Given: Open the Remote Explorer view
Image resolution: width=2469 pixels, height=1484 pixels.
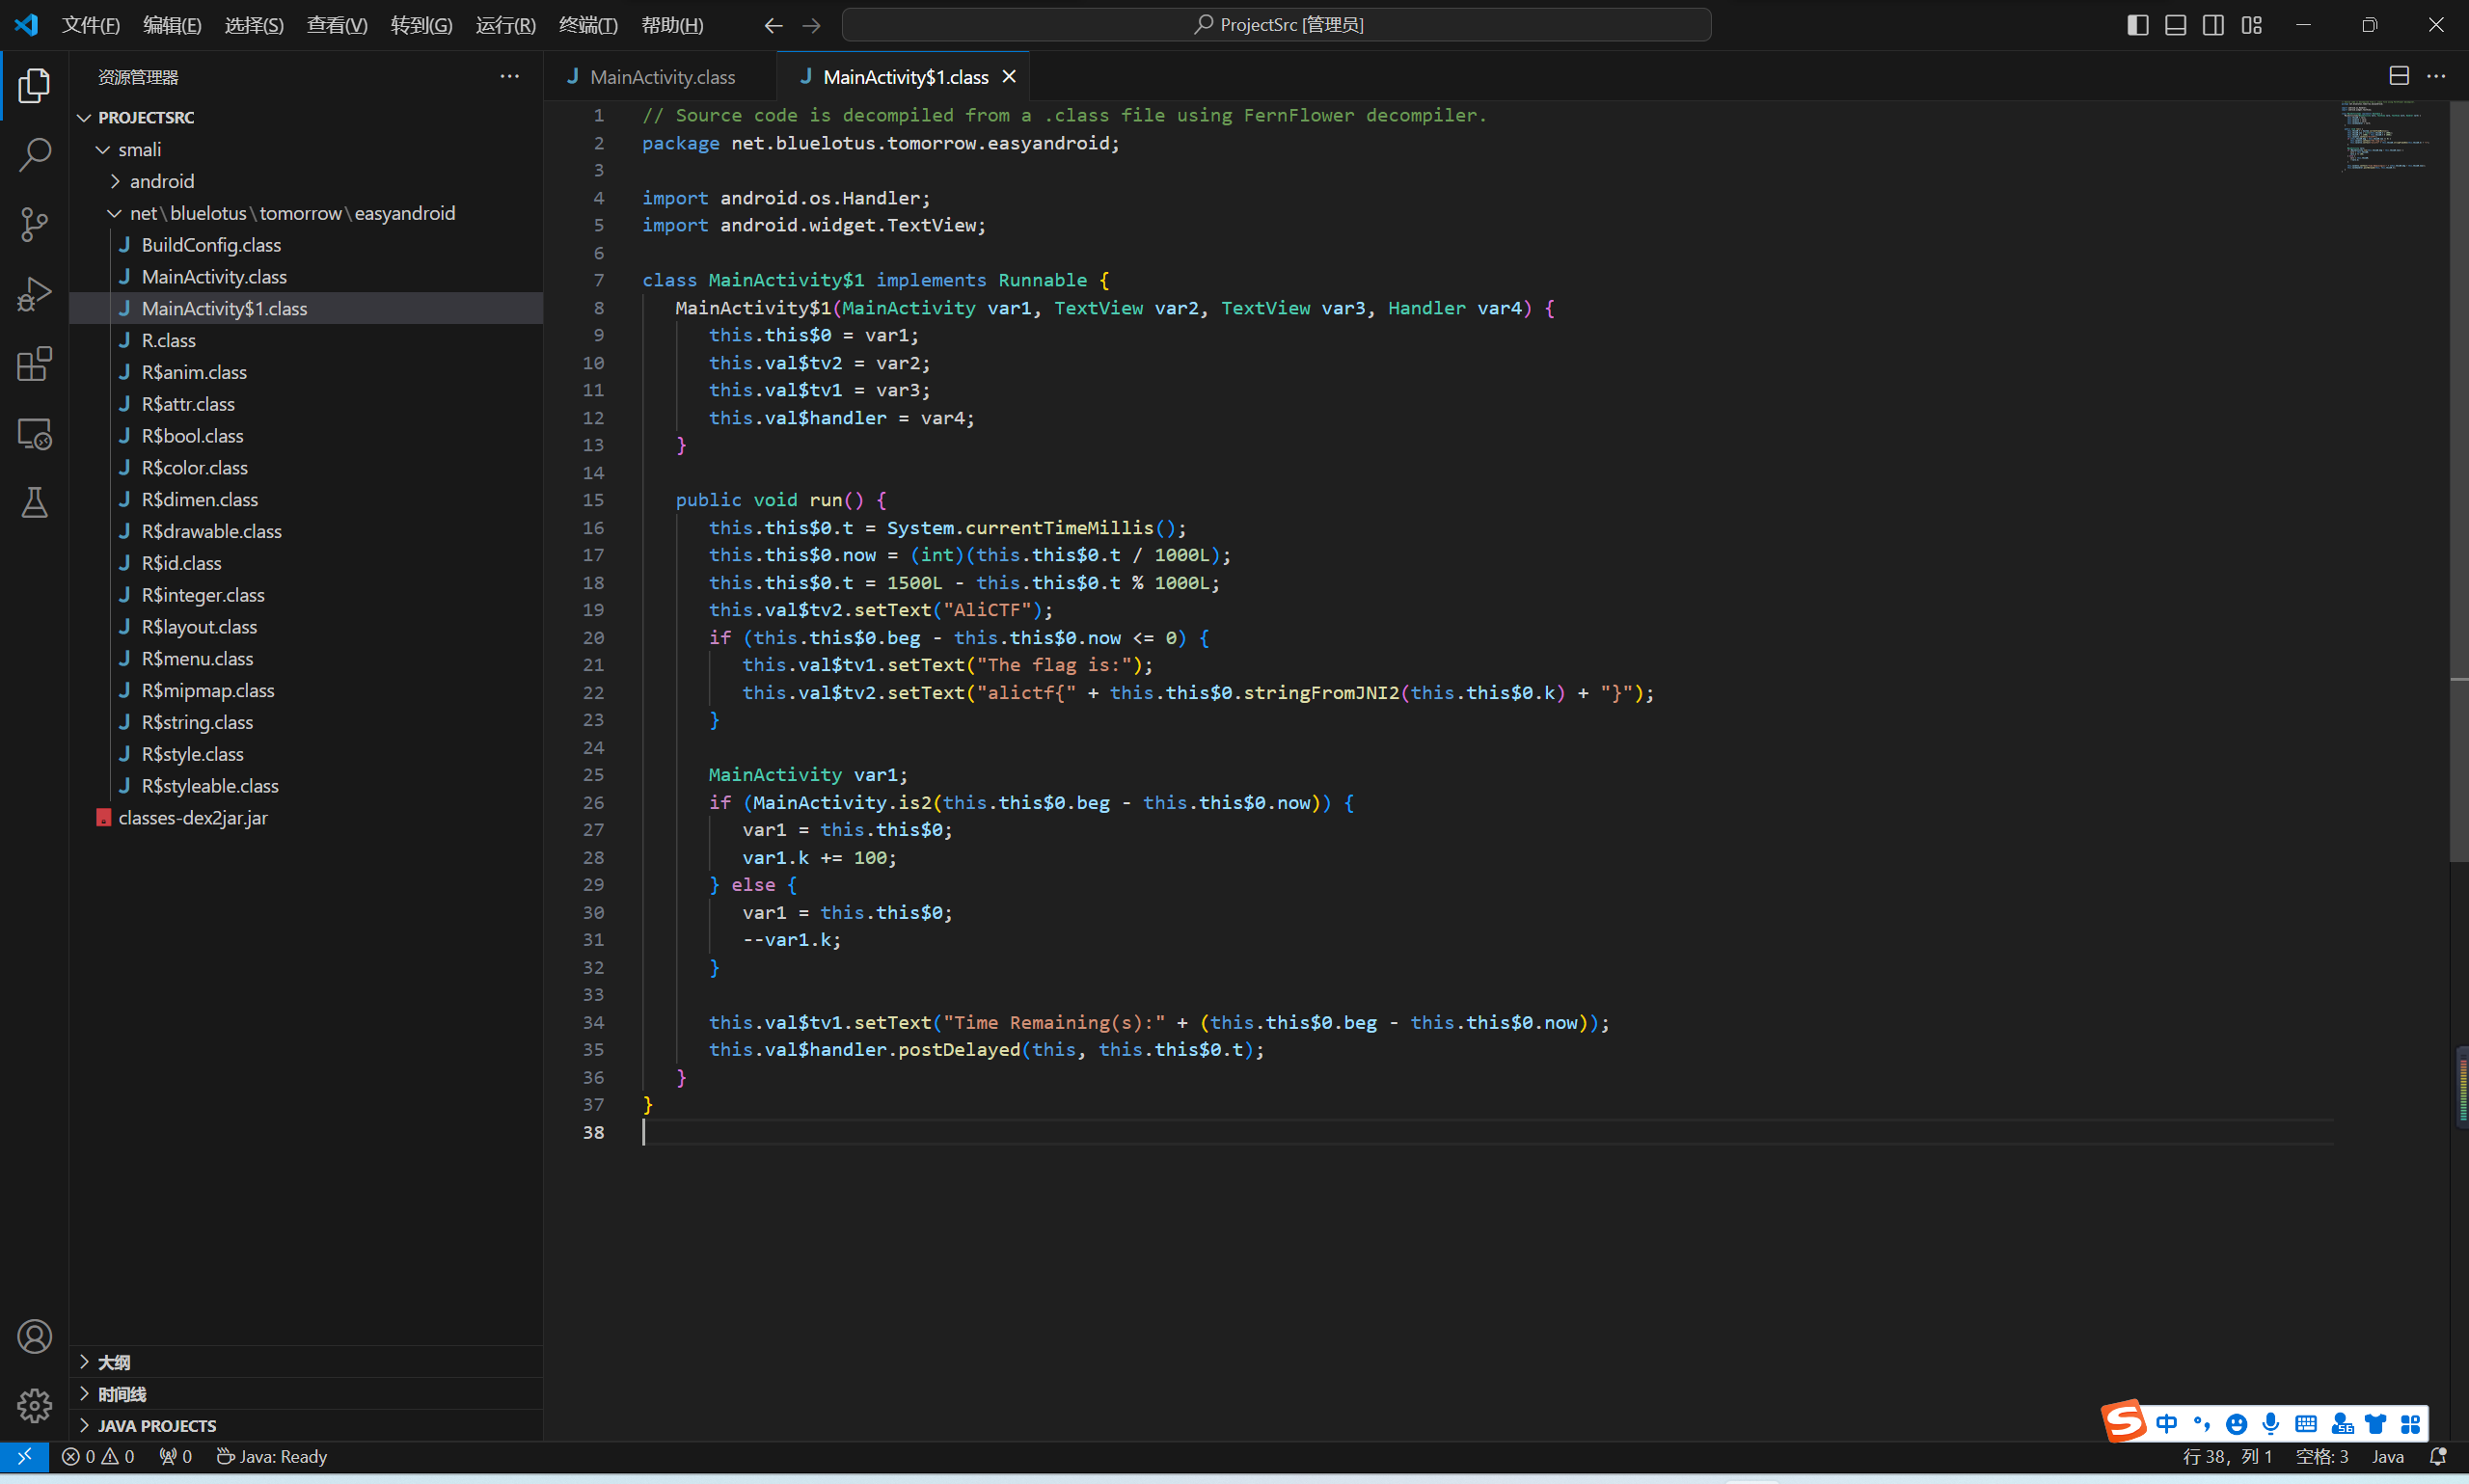Looking at the screenshot, I should click(x=34, y=434).
